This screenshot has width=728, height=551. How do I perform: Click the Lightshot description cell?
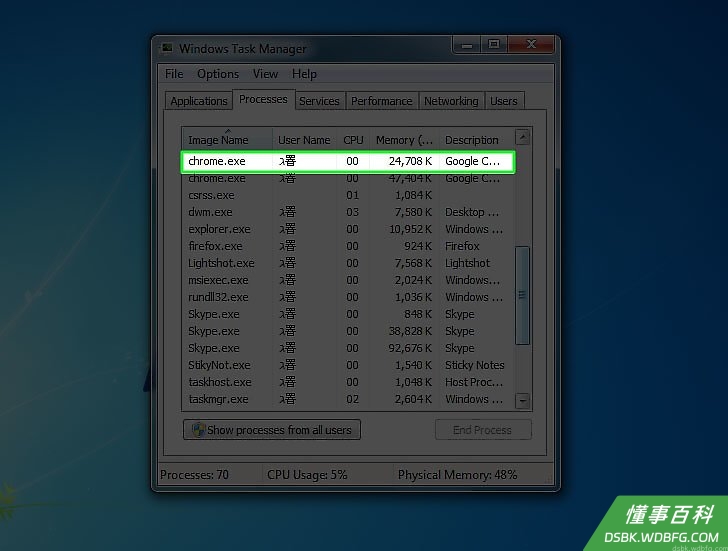468,263
